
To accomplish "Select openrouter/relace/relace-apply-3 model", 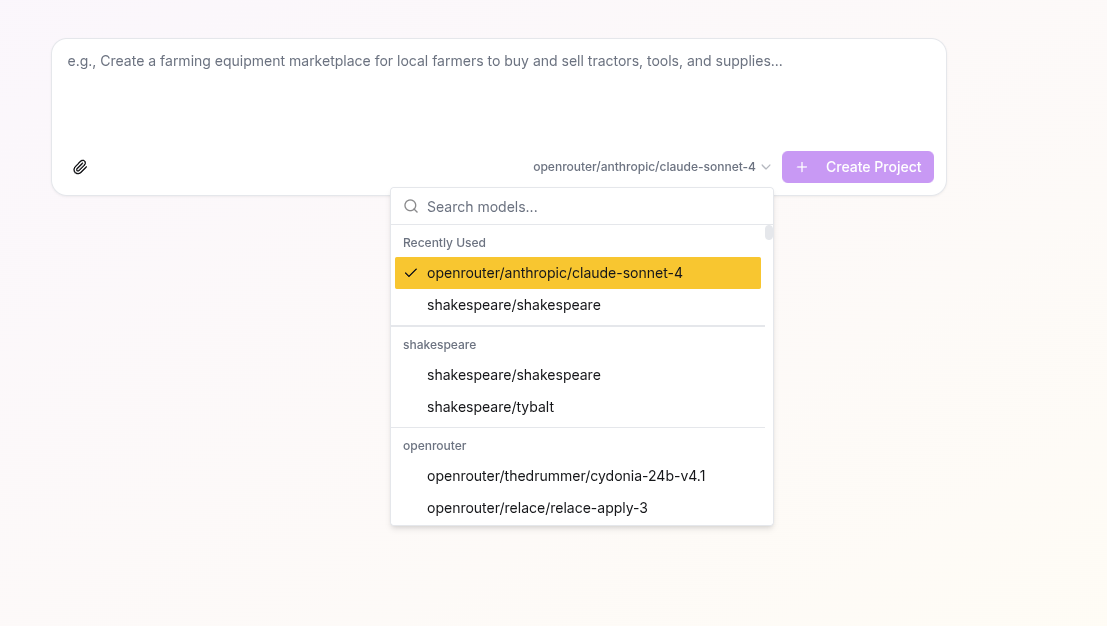I will pyautogui.click(x=538, y=508).
